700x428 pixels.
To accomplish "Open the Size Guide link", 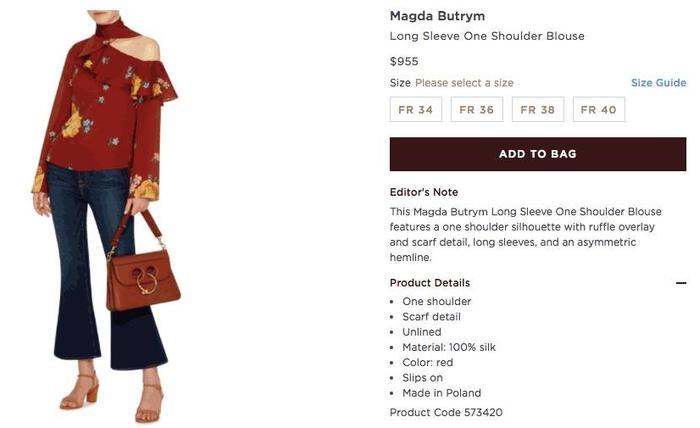I will tap(658, 83).
